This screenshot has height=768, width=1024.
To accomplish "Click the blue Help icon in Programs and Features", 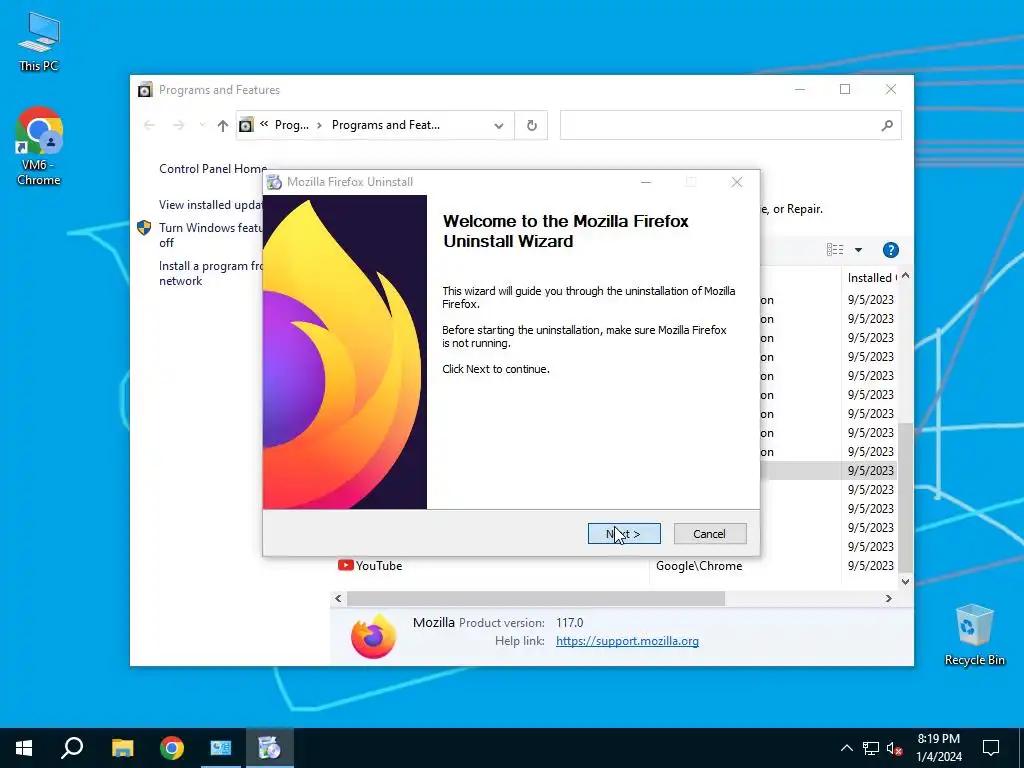I will point(891,249).
